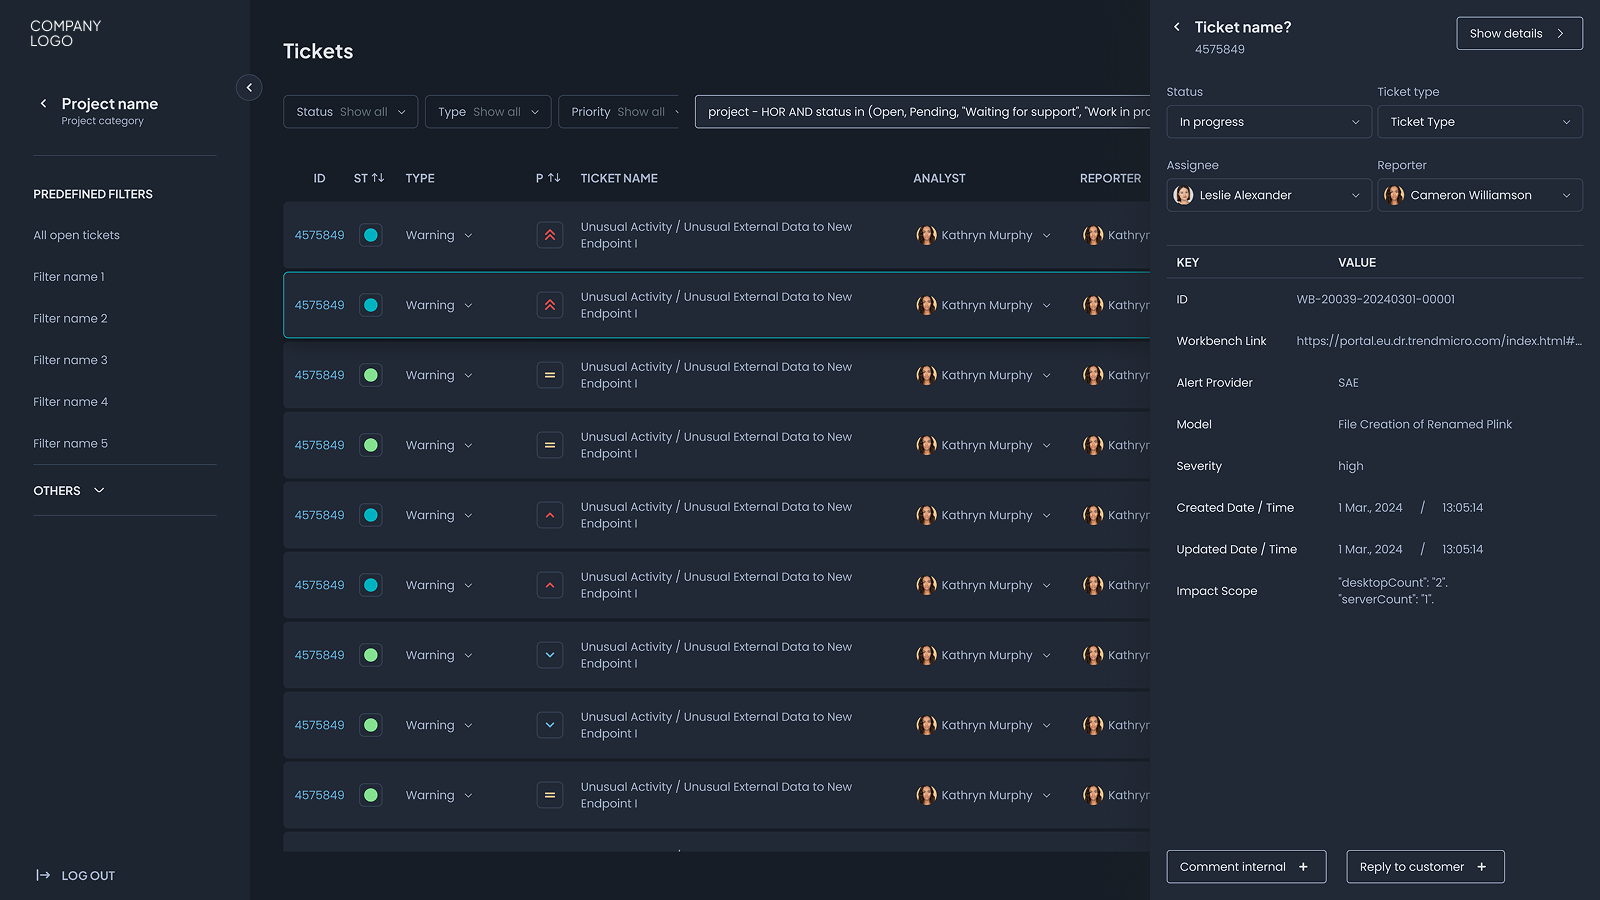Click the green status indicator in third row
The height and width of the screenshot is (900, 1600).
click(x=371, y=375)
